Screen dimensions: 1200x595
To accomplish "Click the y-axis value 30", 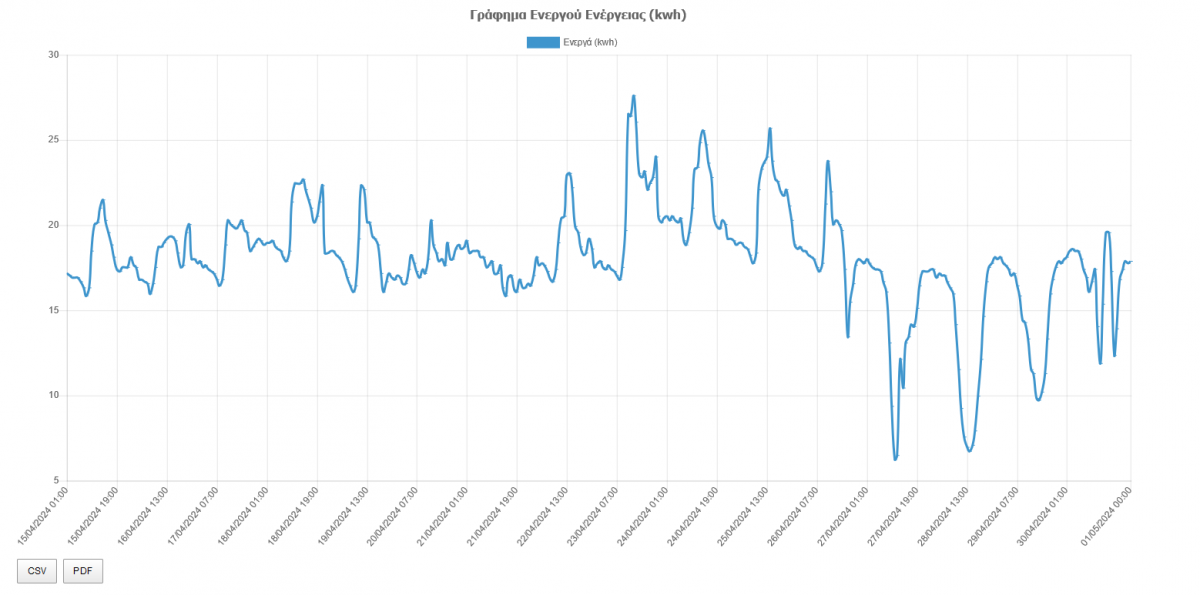I will point(53,55).
